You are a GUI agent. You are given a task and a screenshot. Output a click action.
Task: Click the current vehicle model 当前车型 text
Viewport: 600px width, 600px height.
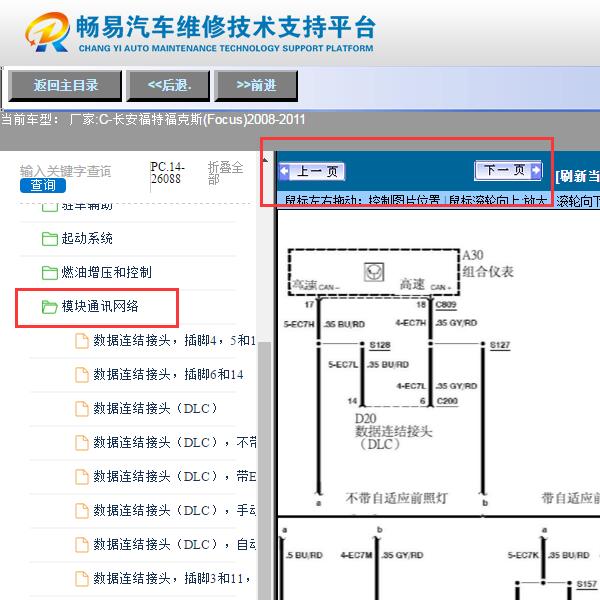(153, 119)
